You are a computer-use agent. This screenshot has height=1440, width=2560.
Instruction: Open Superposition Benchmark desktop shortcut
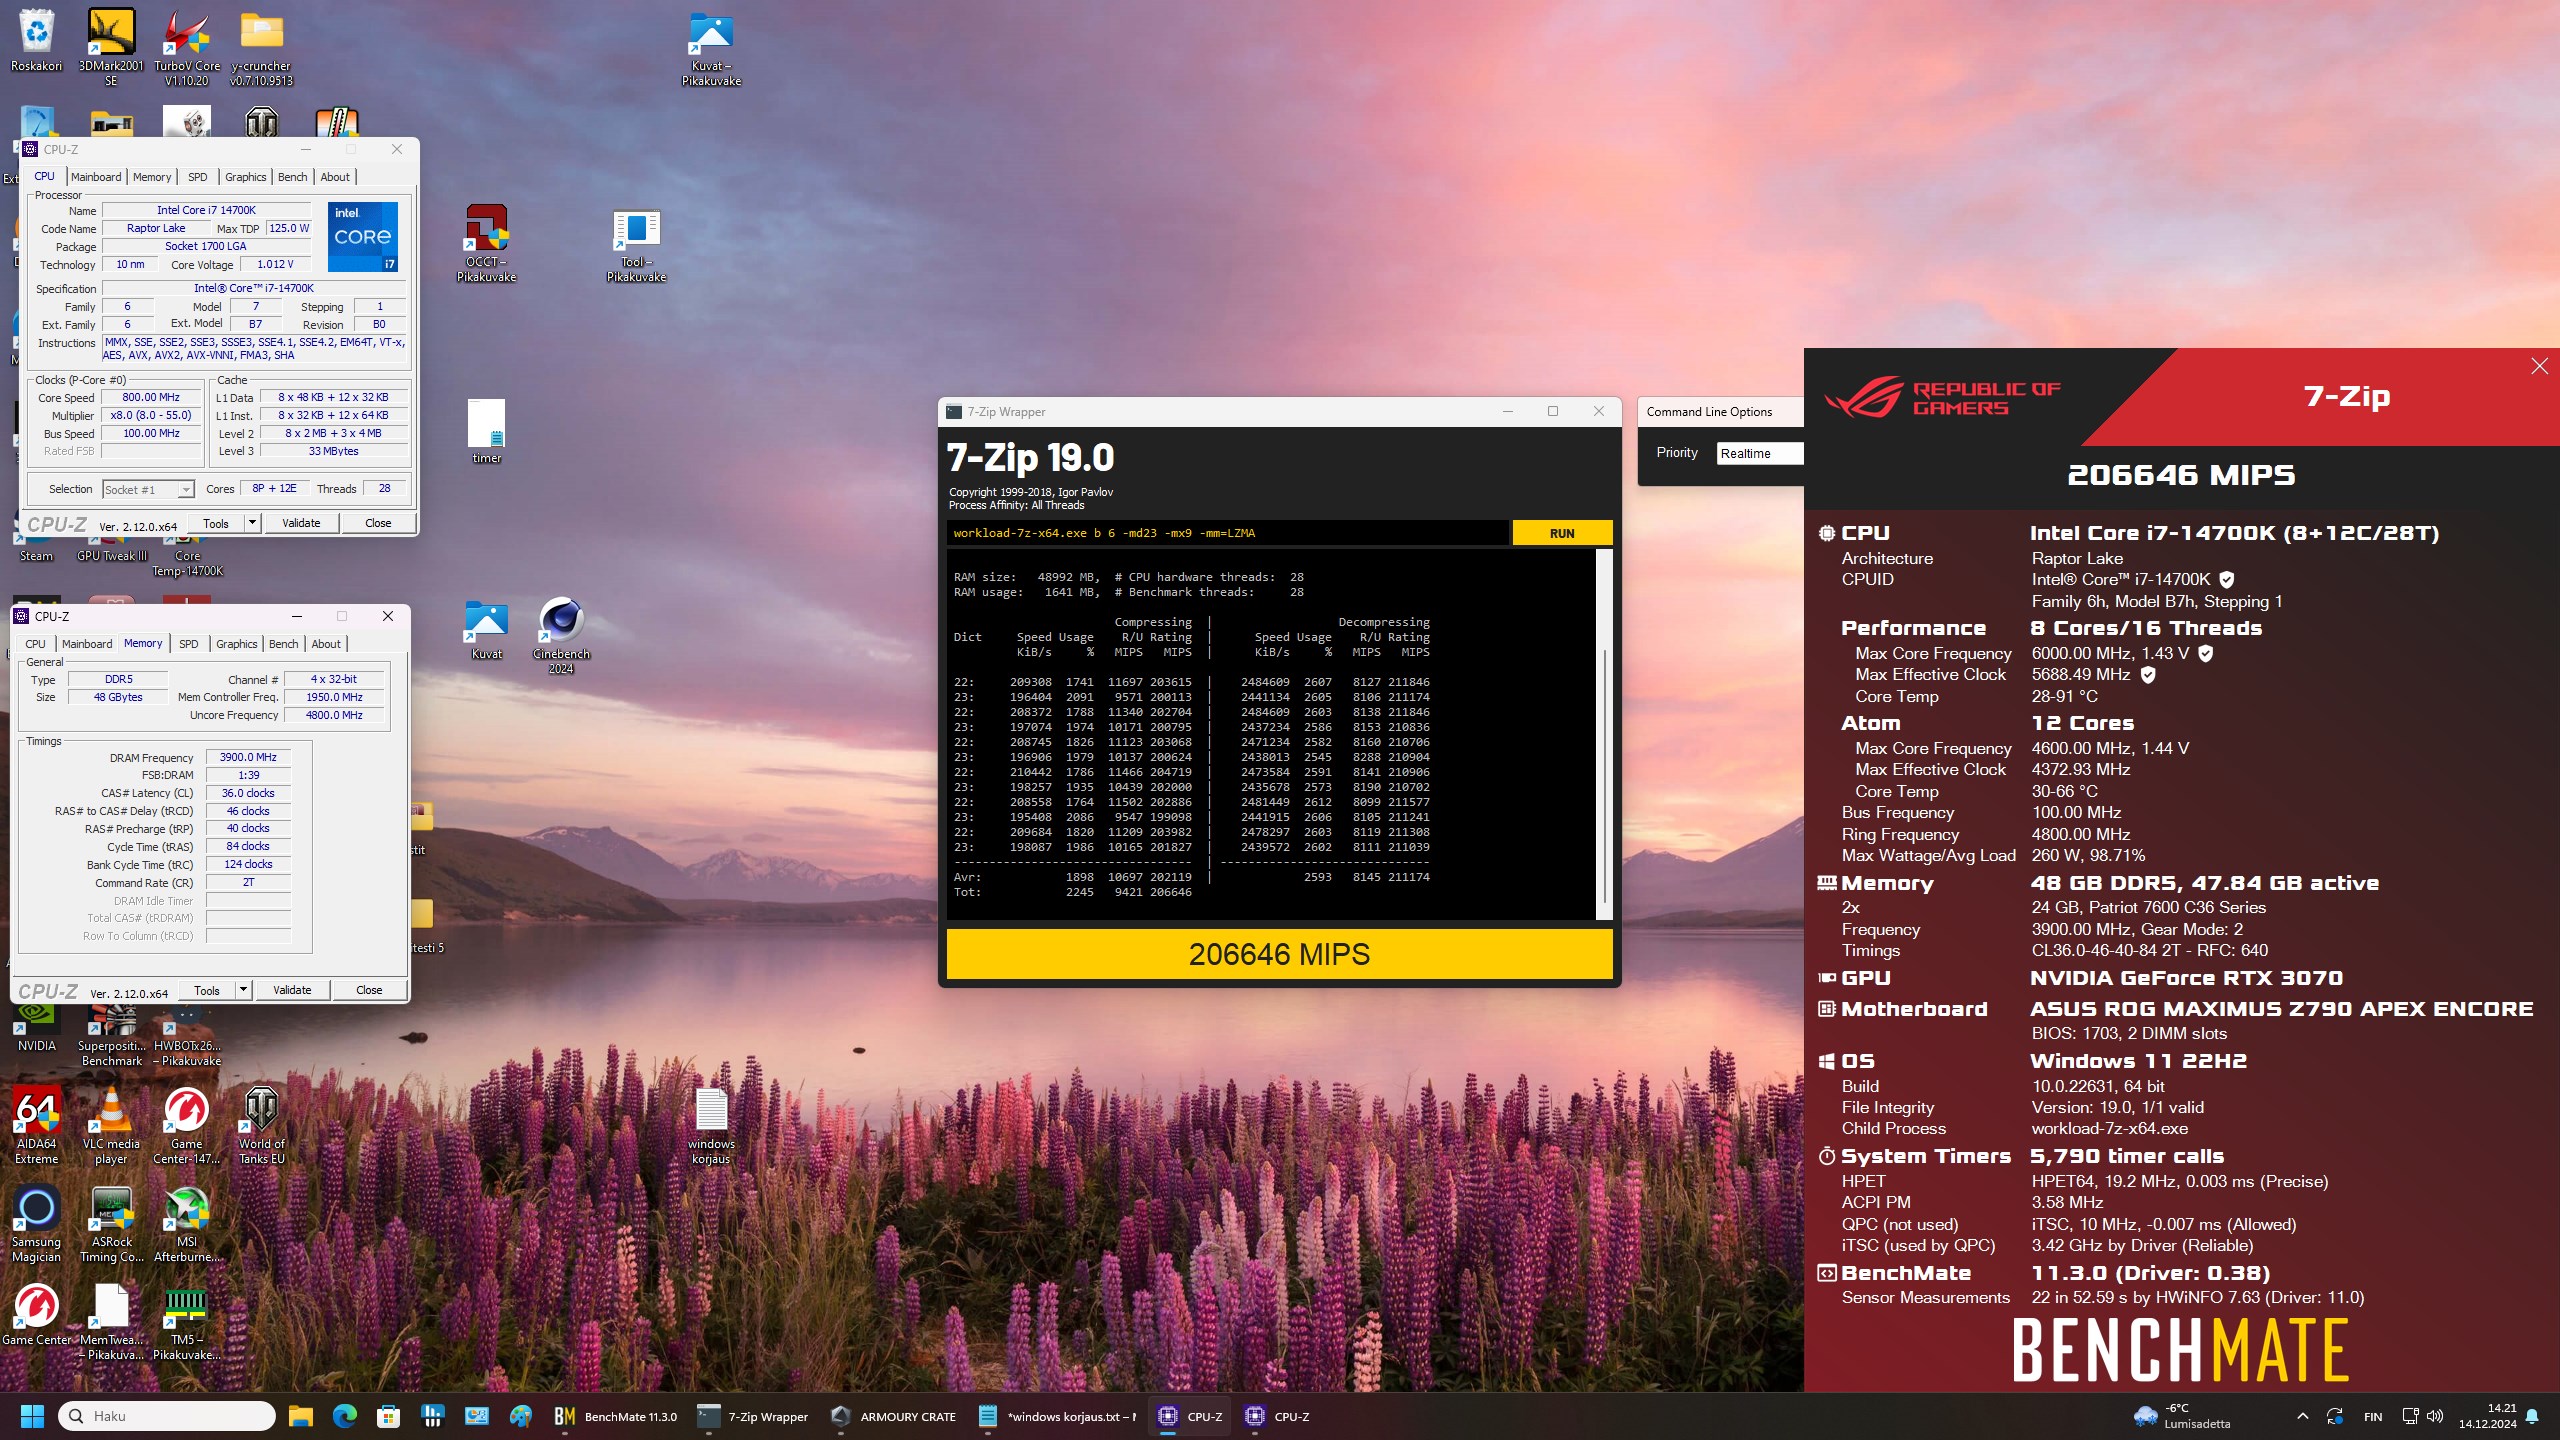pyautogui.click(x=111, y=1036)
